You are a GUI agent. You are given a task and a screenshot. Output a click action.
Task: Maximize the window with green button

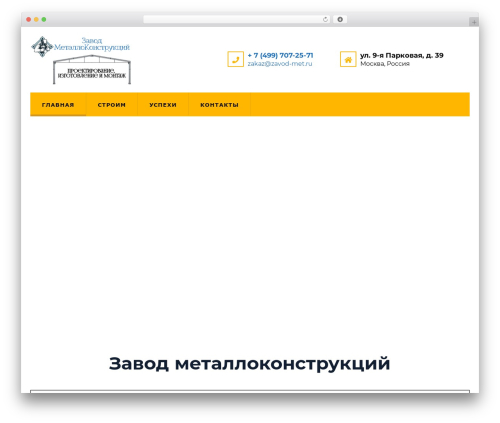44,19
